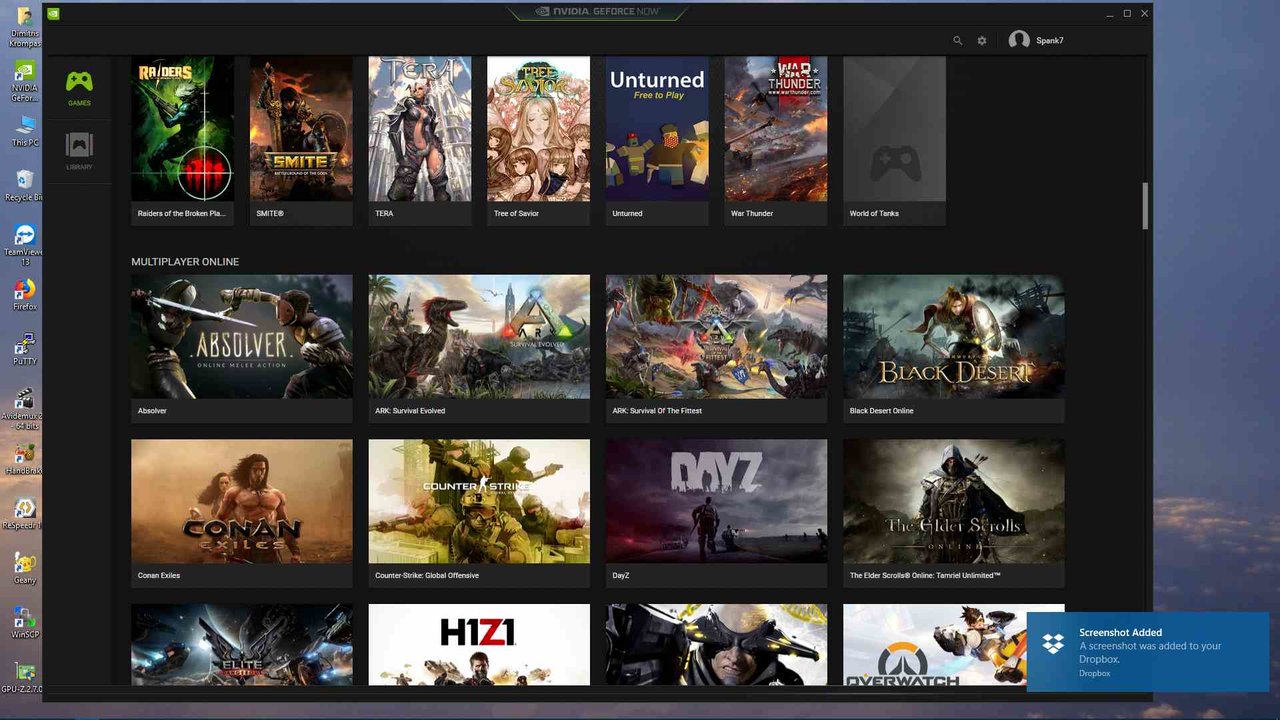
Task: Select the Unturned game cover
Action: pyautogui.click(x=657, y=129)
